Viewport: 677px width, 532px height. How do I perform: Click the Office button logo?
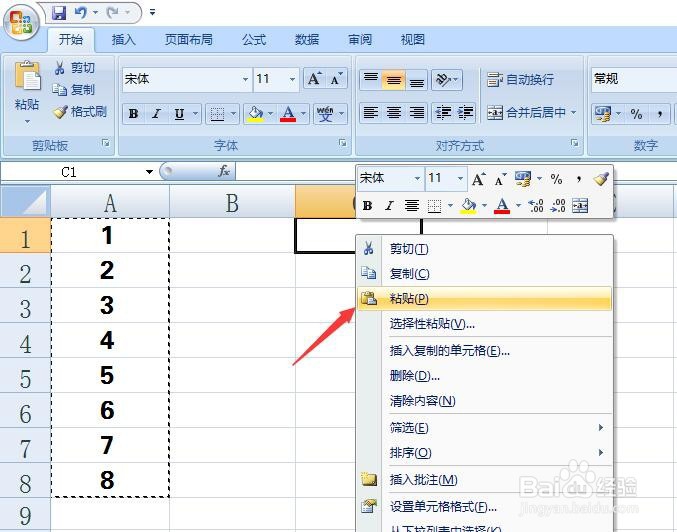tap(21, 22)
